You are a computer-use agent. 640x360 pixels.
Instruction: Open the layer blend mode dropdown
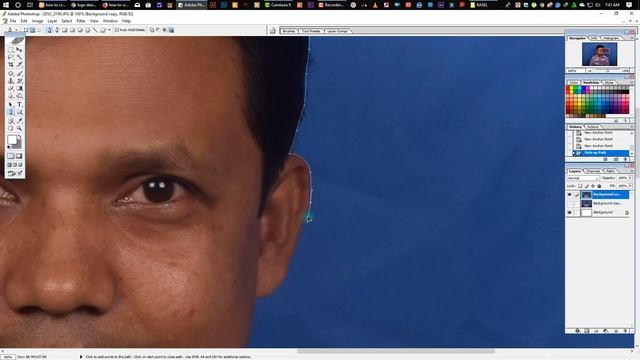[583, 178]
